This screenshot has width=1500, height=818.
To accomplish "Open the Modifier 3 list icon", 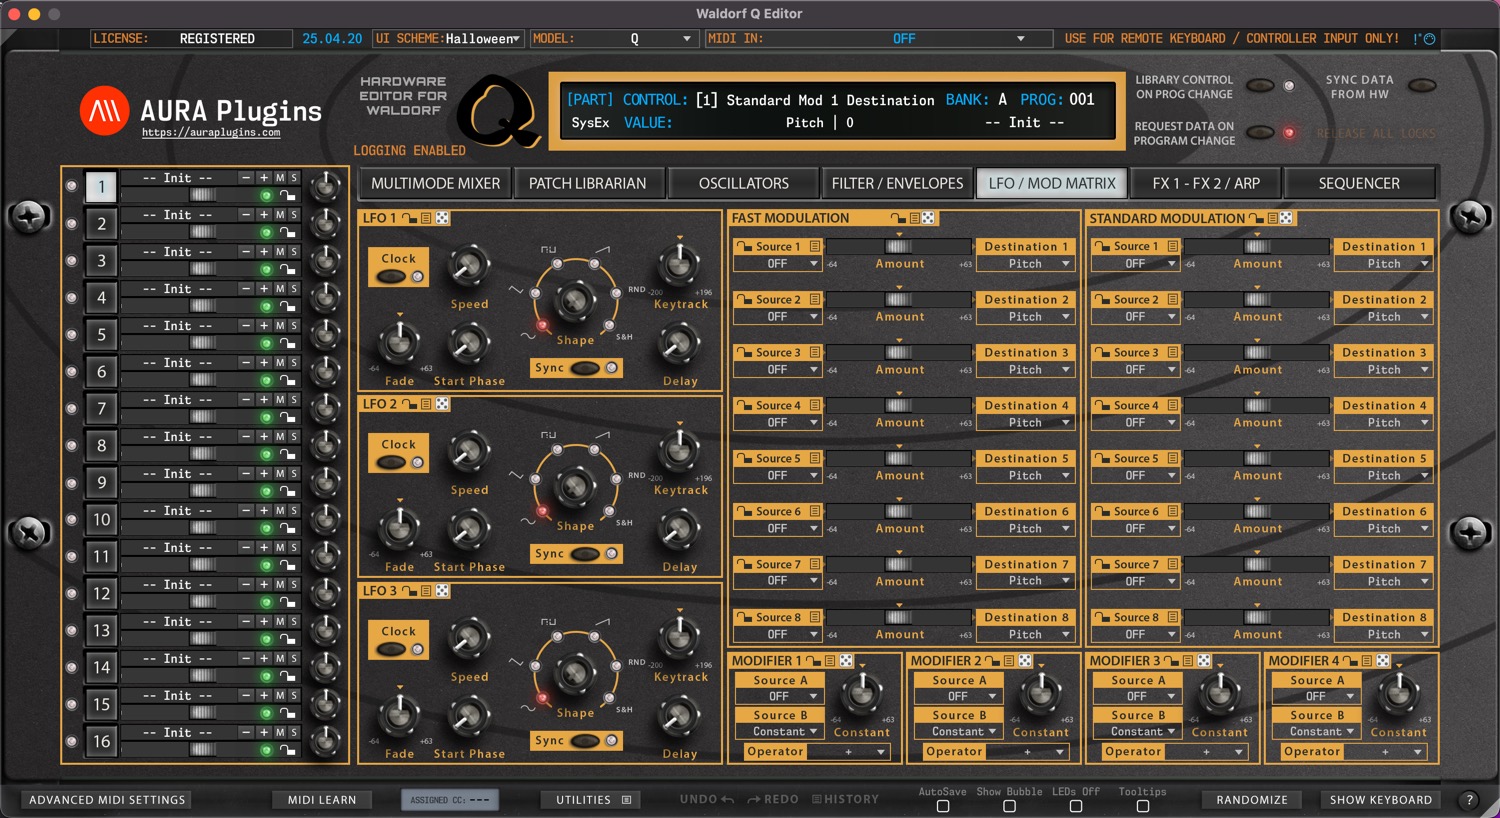I will point(1188,661).
